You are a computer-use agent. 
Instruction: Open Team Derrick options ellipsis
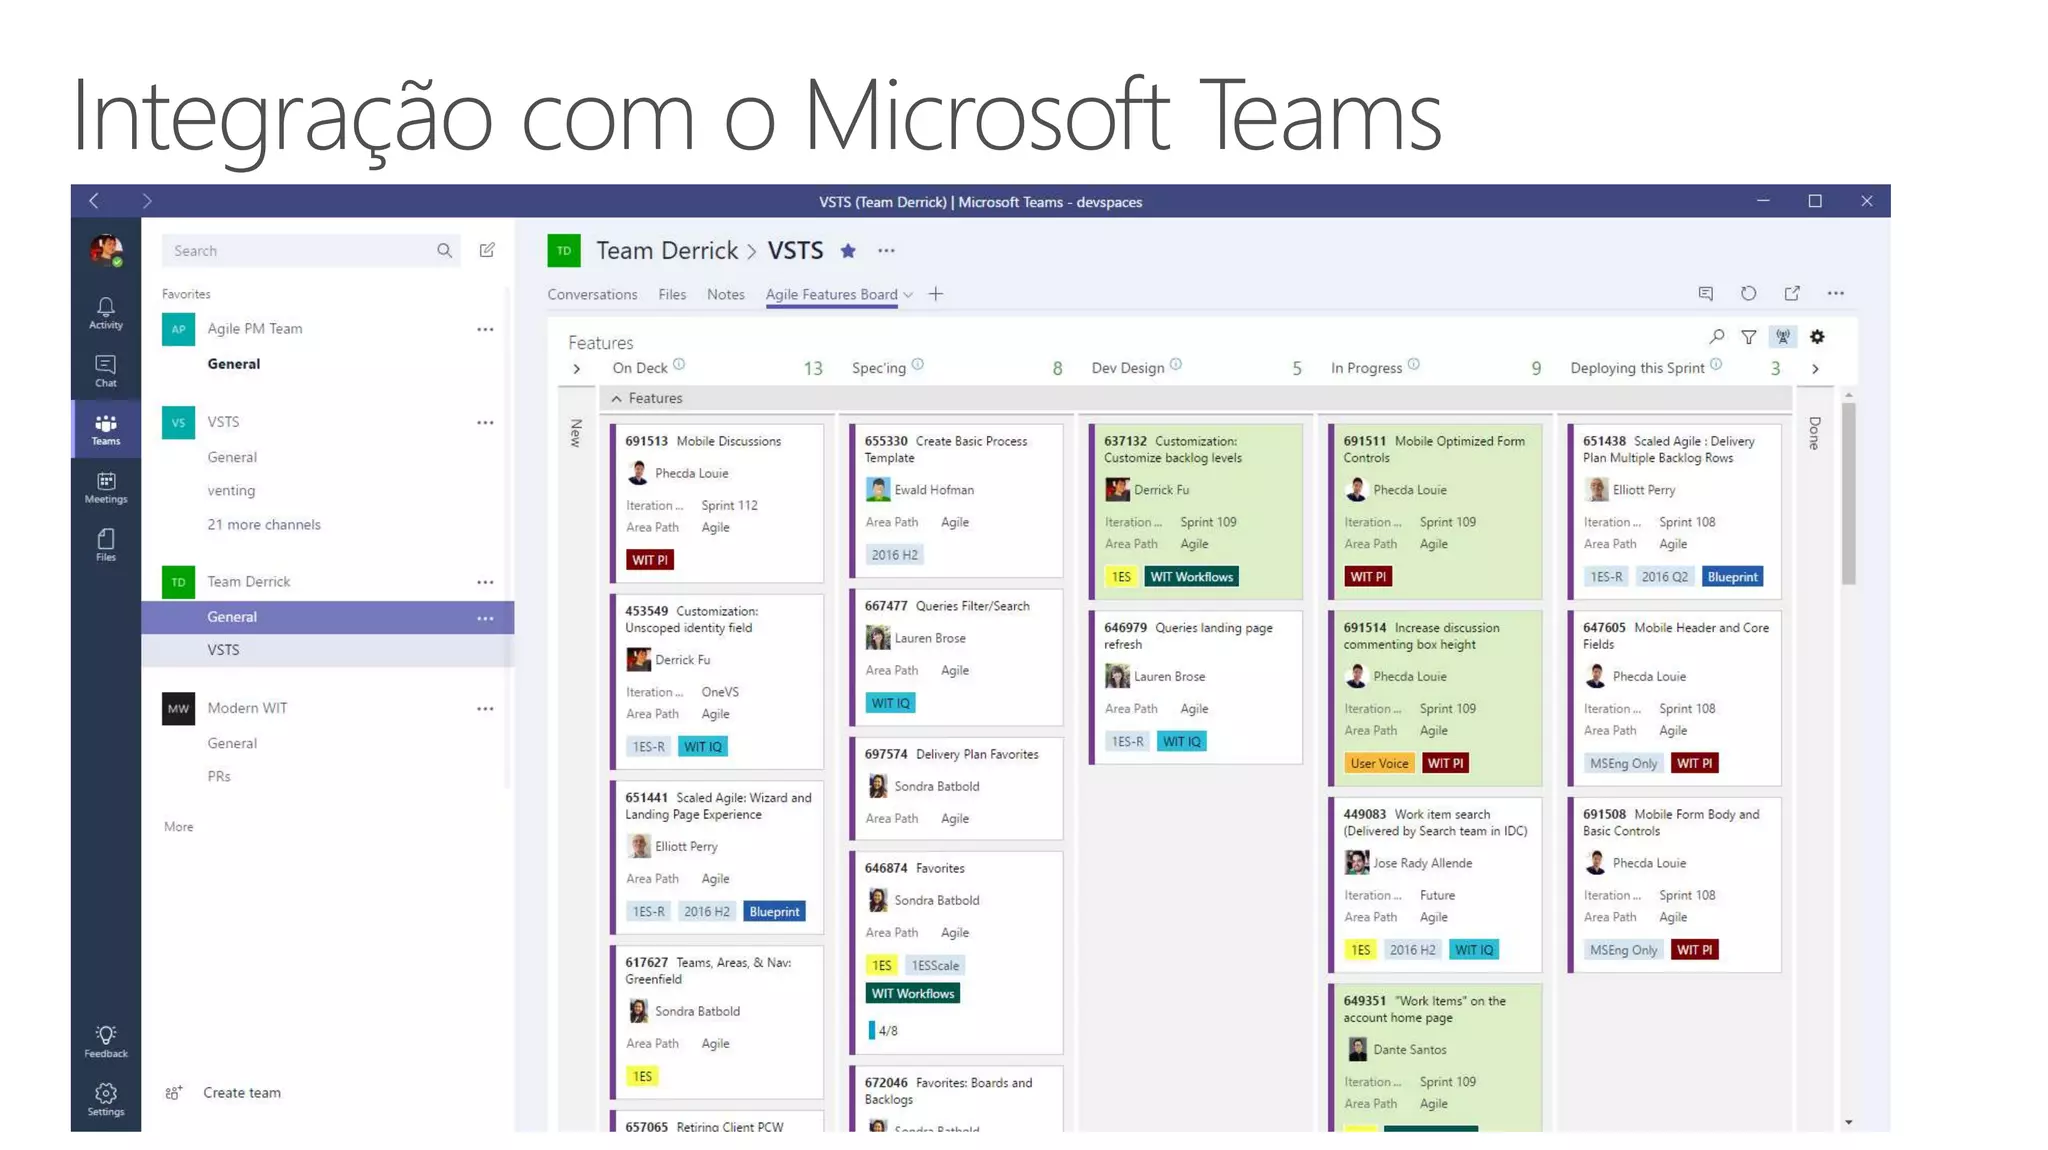coord(485,582)
